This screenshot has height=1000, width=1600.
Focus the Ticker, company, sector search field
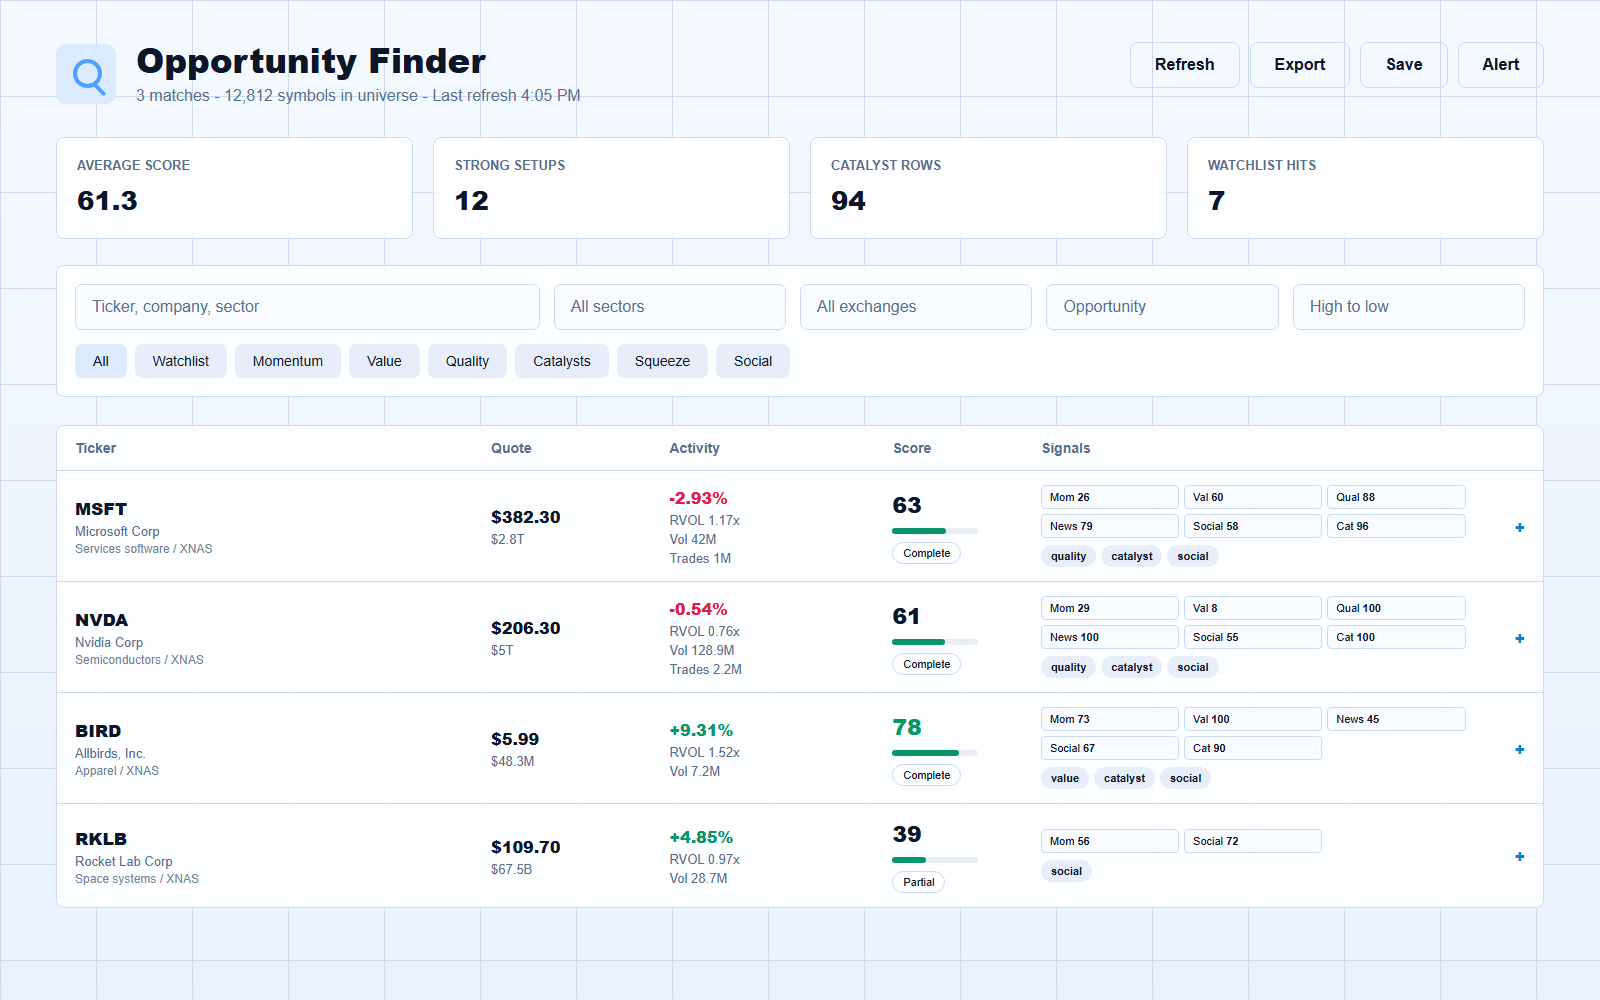(x=307, y=307)
